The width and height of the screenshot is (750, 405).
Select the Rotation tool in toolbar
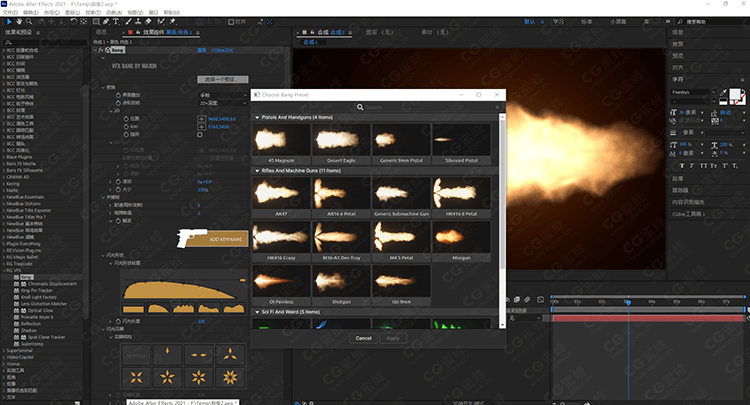click(x=74, y=22)
